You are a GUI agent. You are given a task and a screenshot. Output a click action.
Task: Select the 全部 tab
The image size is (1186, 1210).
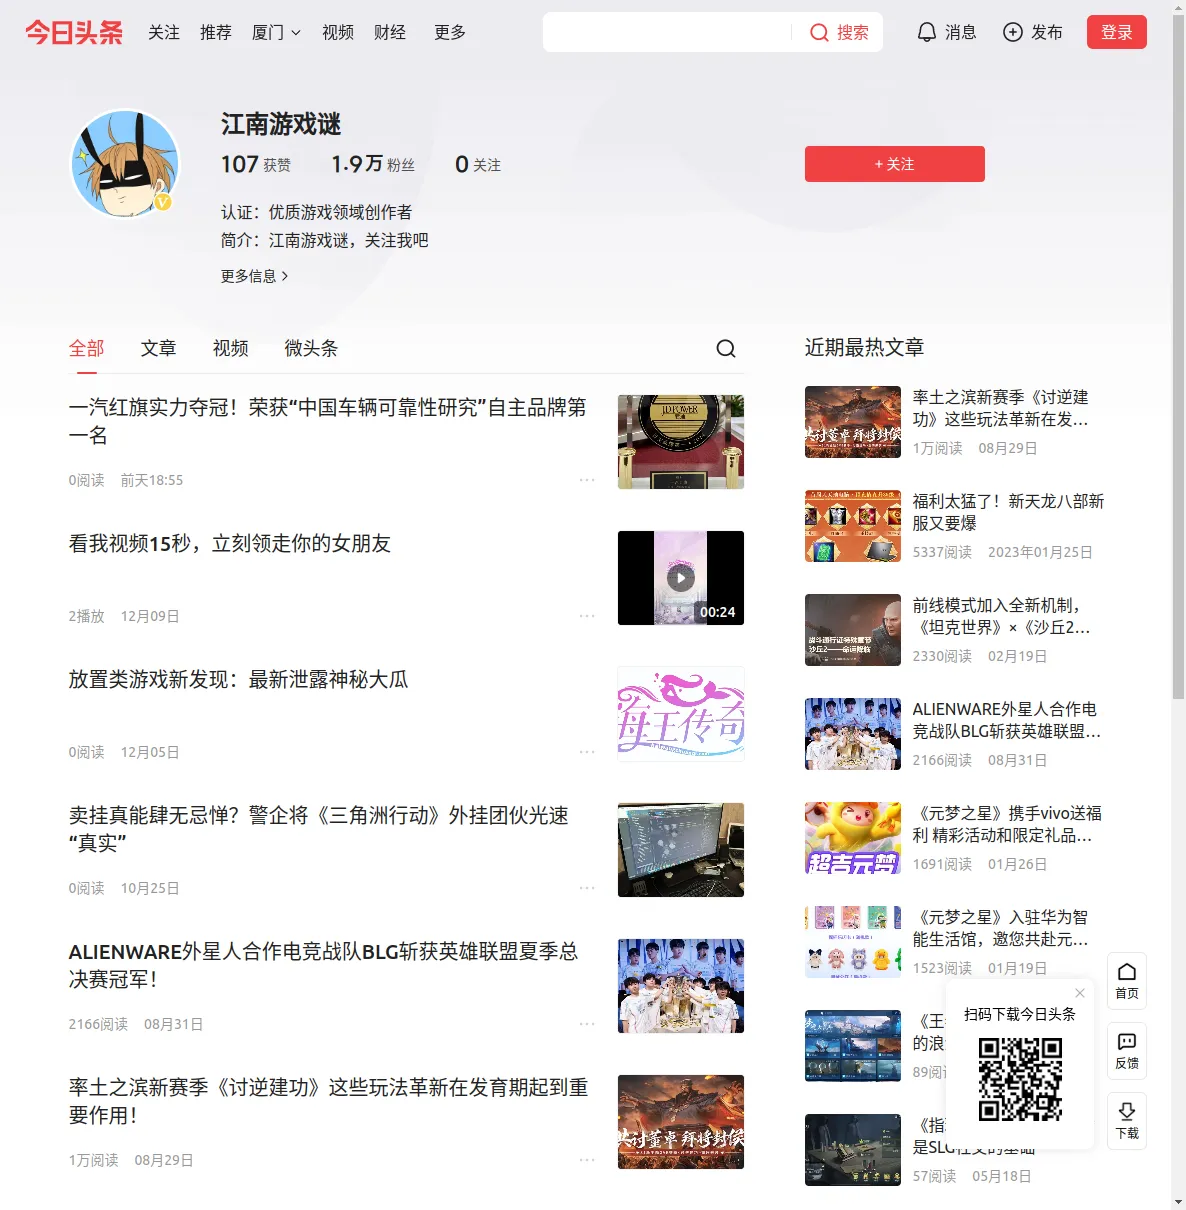click(x=86, y=348)
